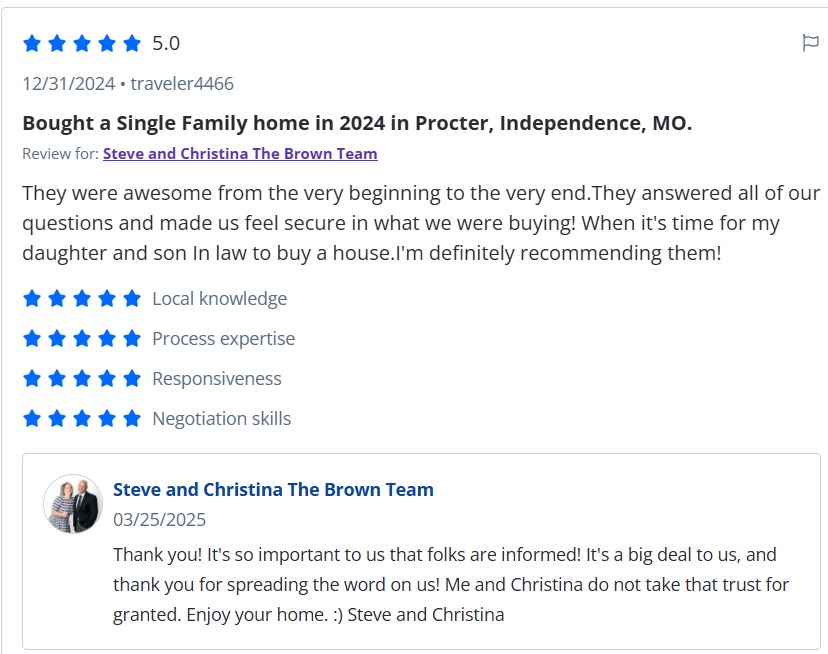The height and width of the screenshot is (654, 828).
Task: Click the reply date 03/25/2025
Action: click(160, 520)
